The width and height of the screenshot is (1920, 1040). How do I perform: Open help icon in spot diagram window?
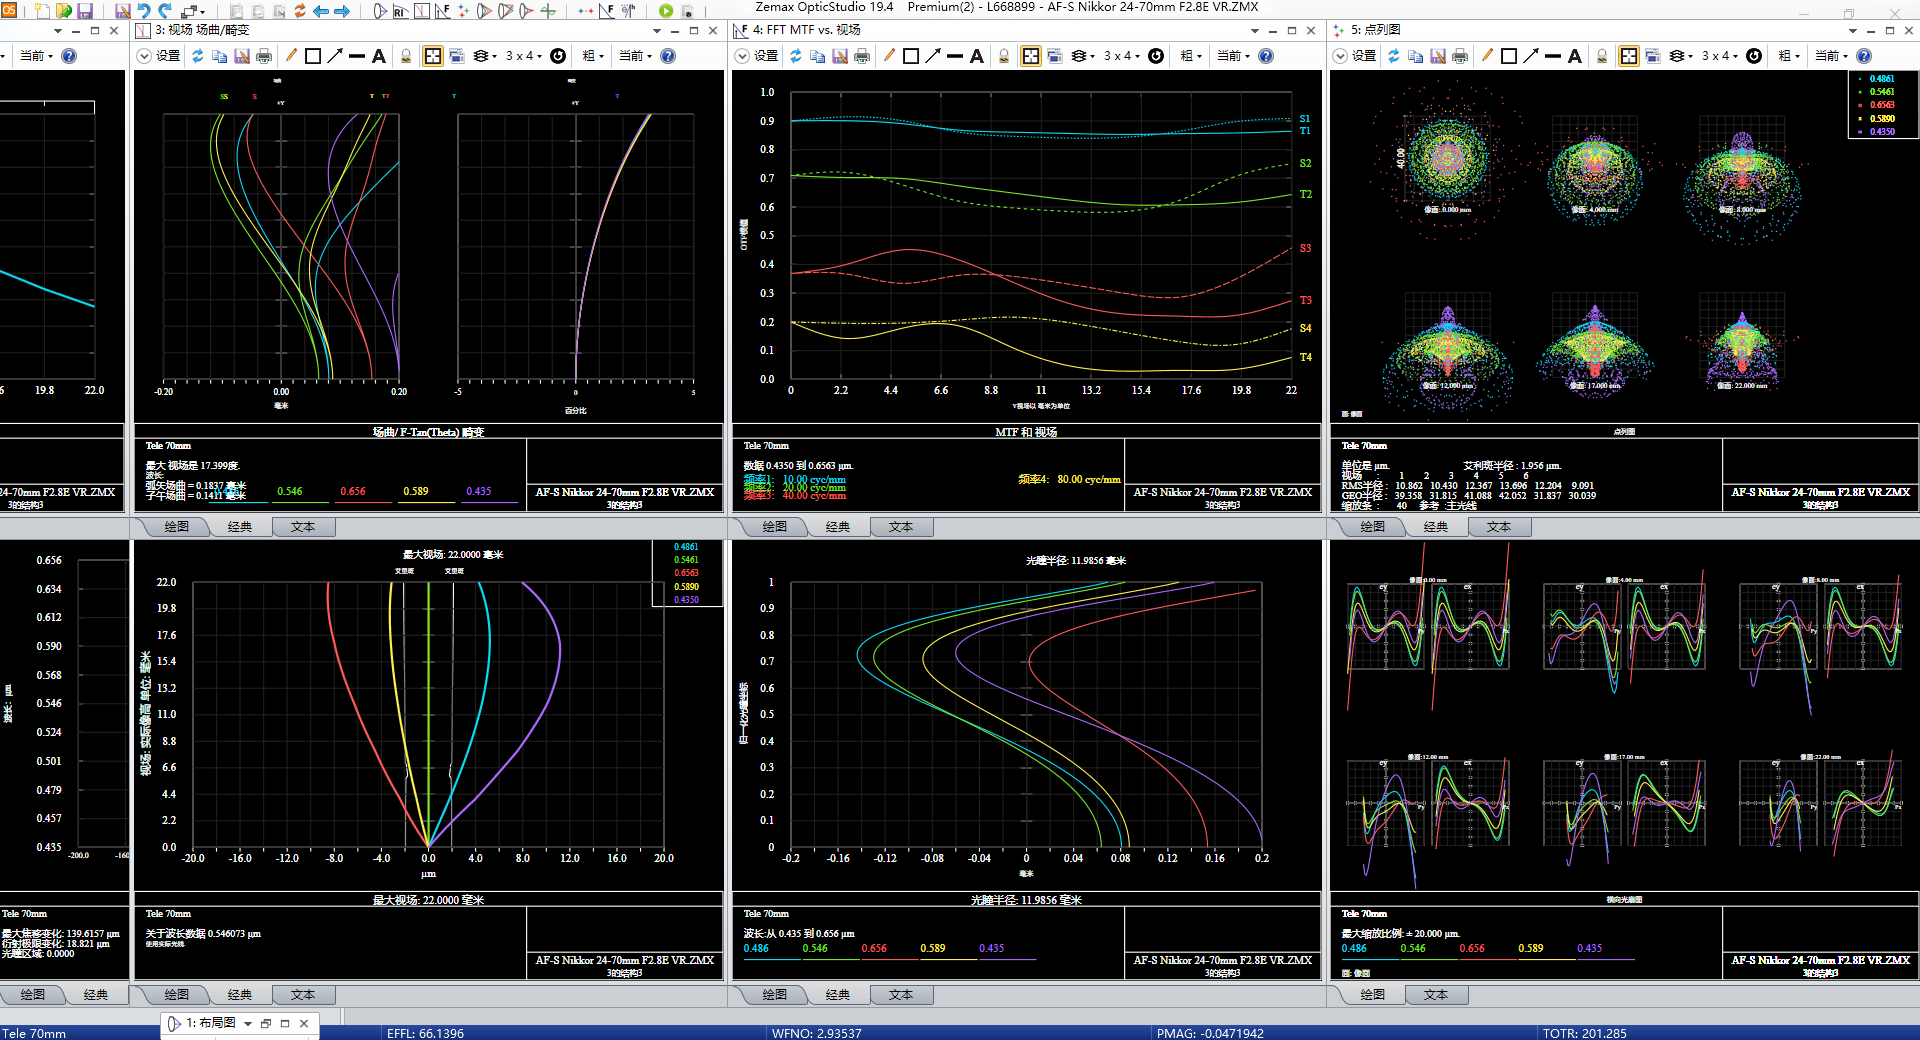pos(1864,56)
